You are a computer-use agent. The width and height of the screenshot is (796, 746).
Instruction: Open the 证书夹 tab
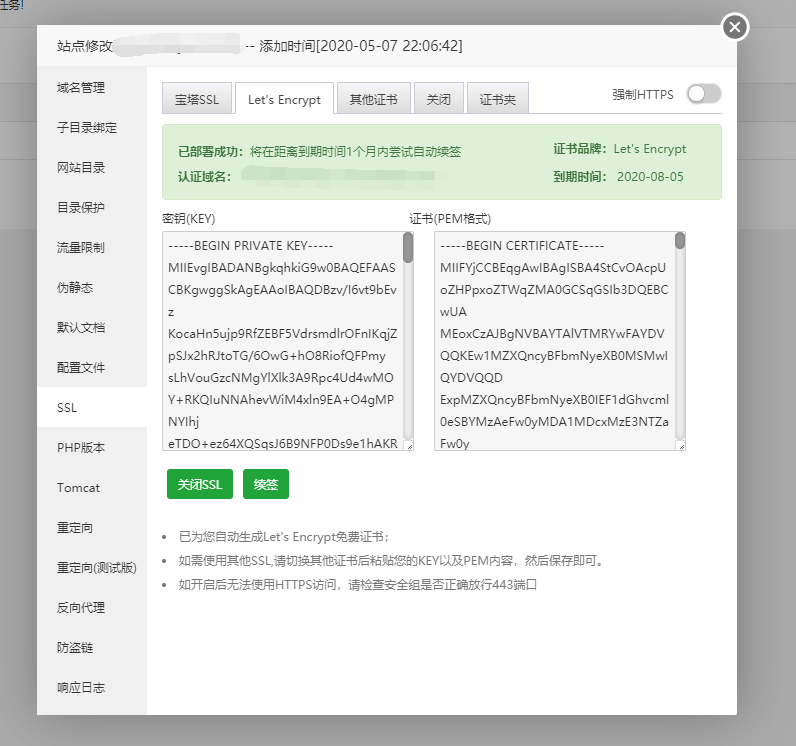[497, 99]
